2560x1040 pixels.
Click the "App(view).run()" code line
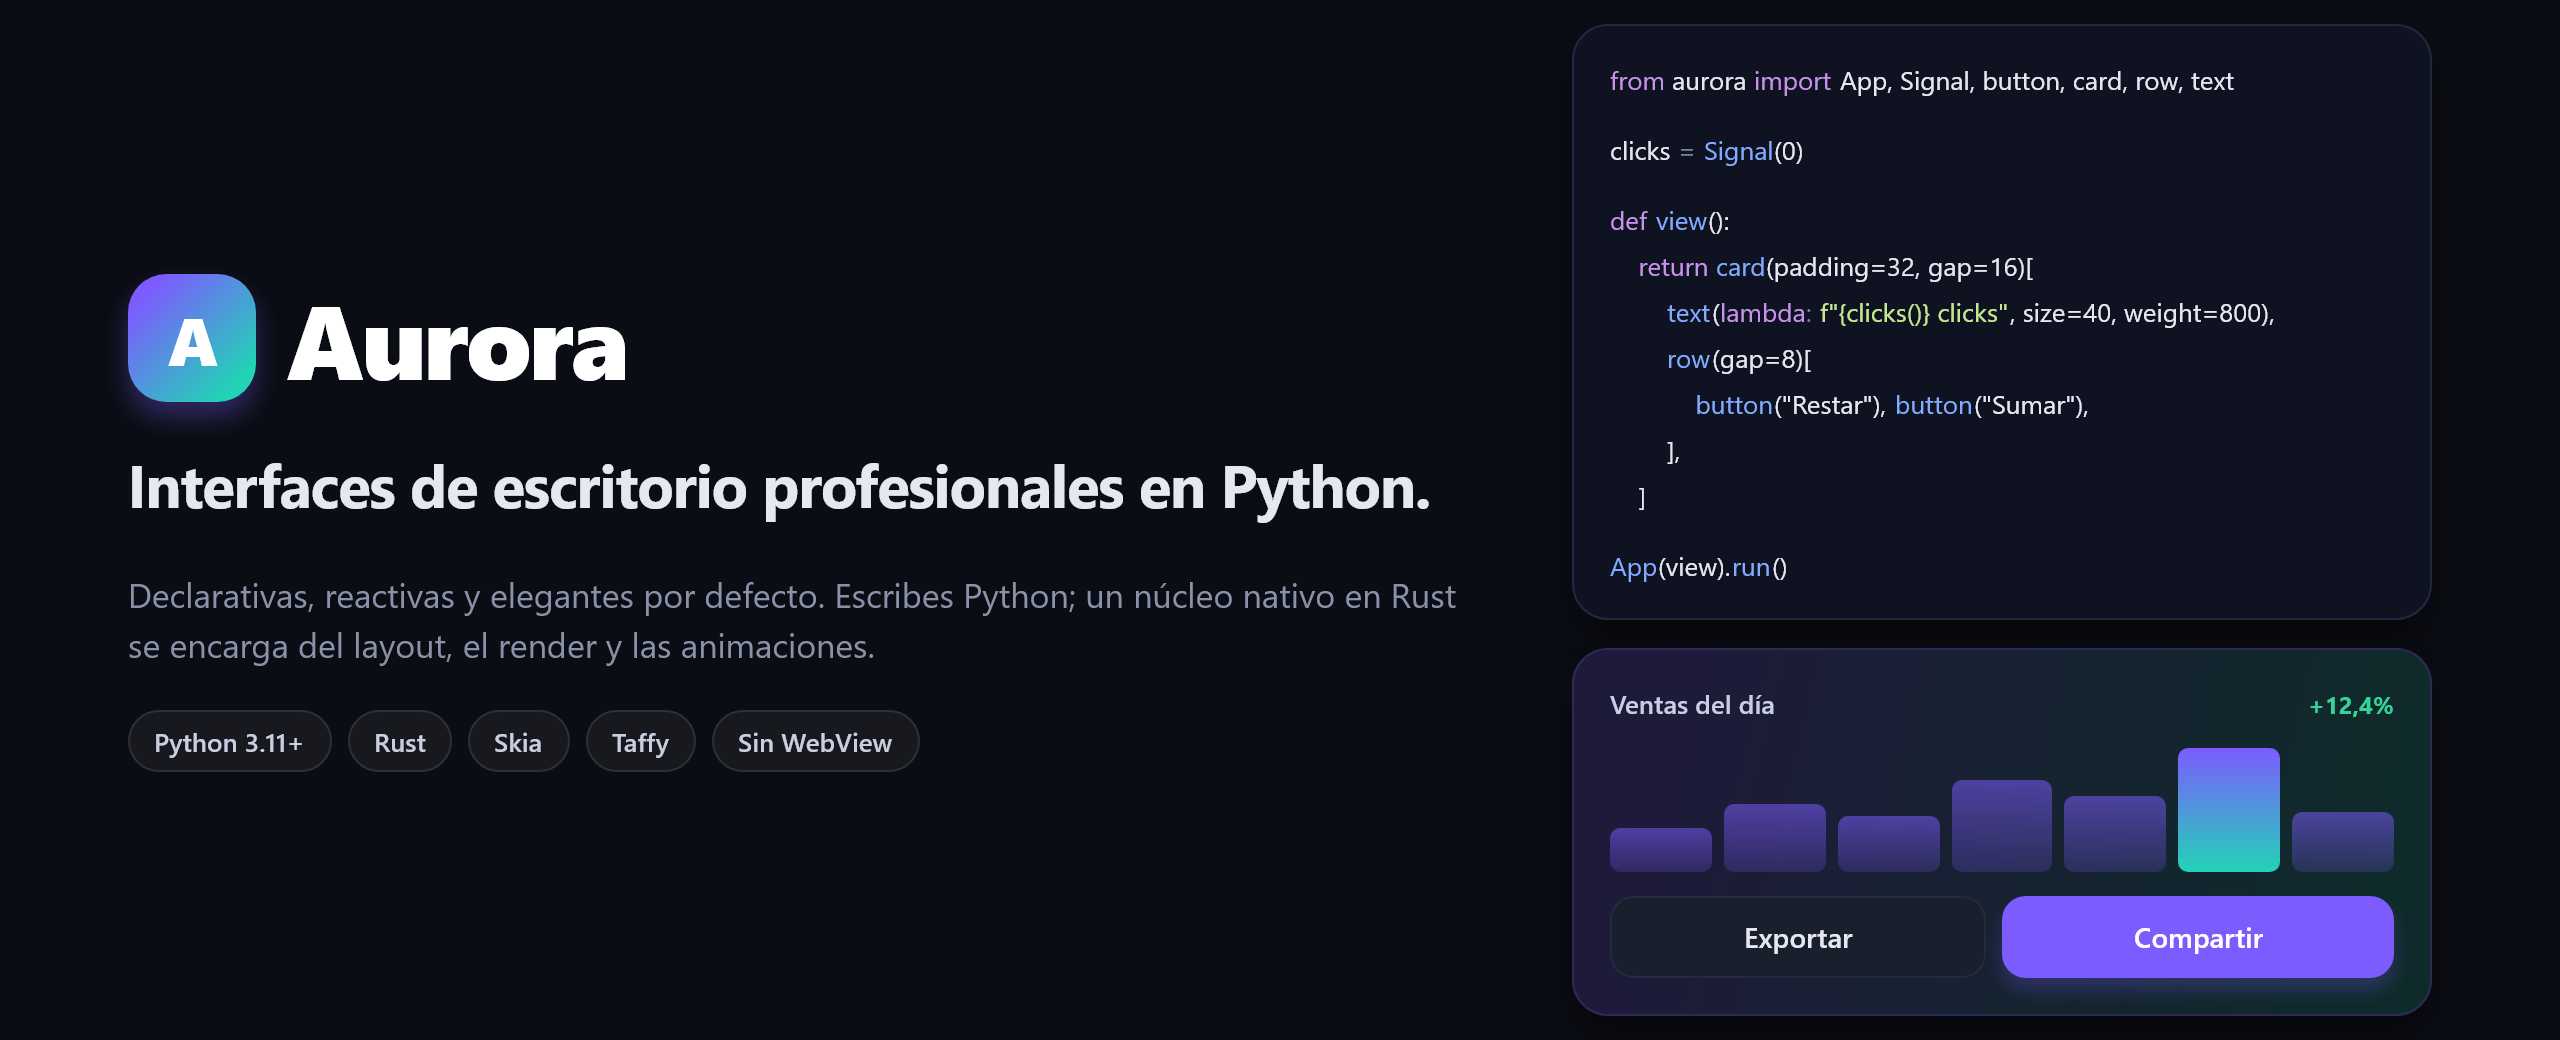click(x=1698, y=568)
